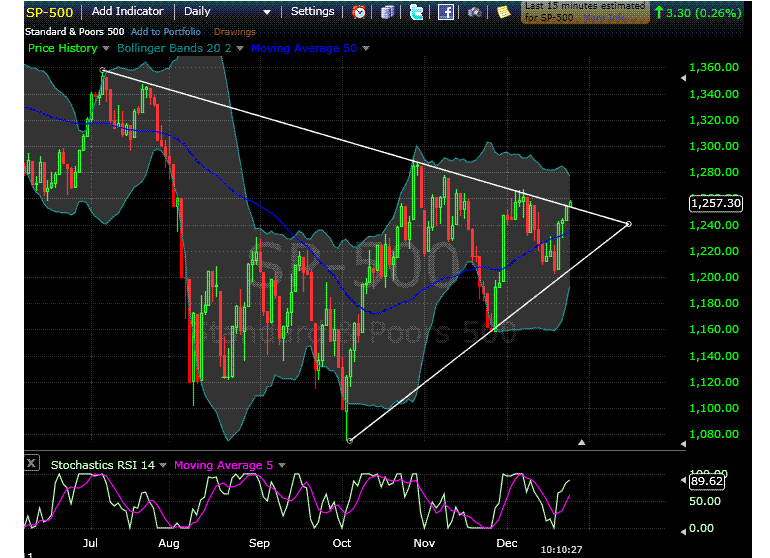Image resolution: width=770 pixels, height=558 pixels.
Task: Click the Standard & Poors 500 name
Action: (x=74, y=32)
